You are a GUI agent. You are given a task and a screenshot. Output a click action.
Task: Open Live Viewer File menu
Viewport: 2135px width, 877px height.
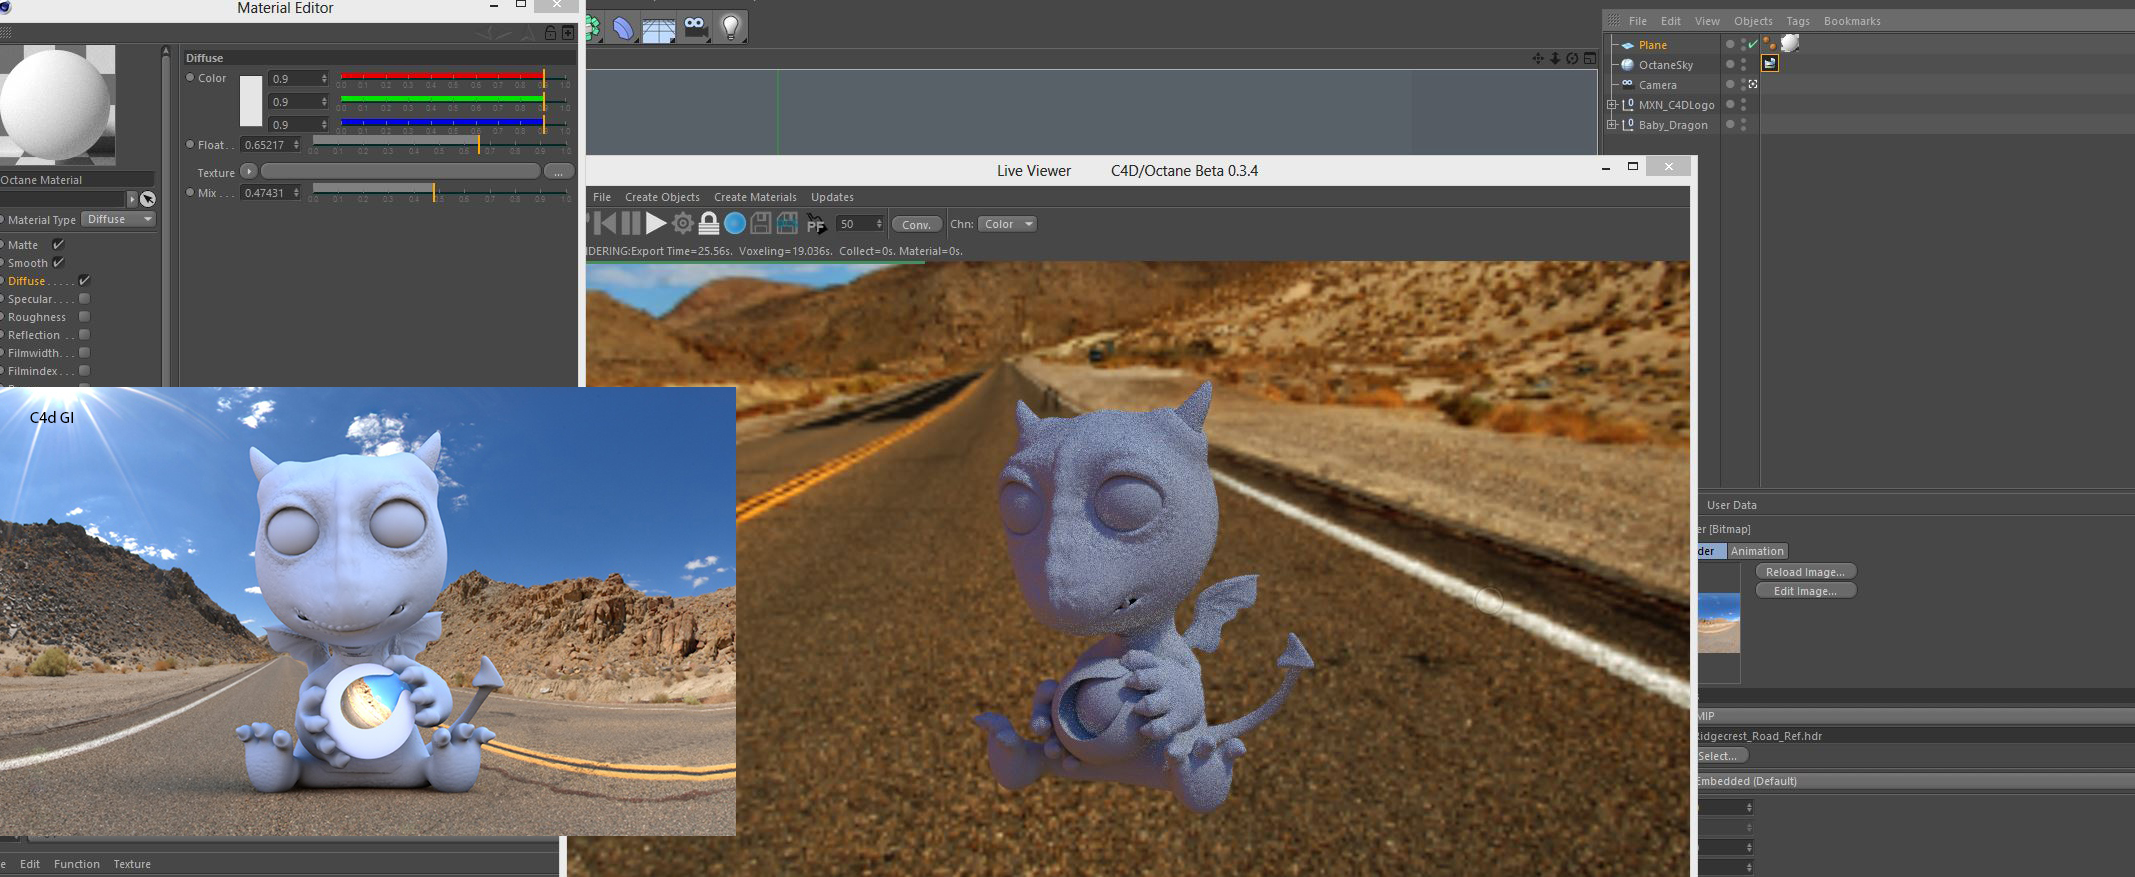[x=602, y=197]
